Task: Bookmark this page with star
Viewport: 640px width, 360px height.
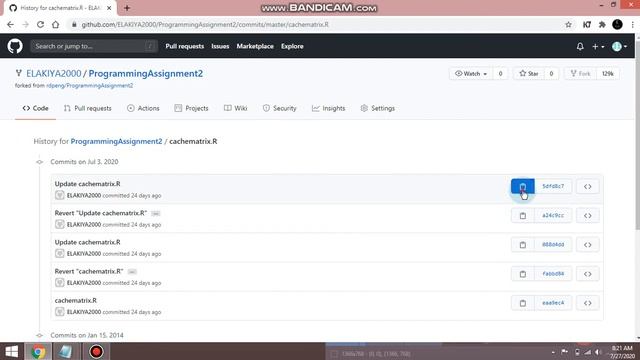Action: (x=568, y=24)
